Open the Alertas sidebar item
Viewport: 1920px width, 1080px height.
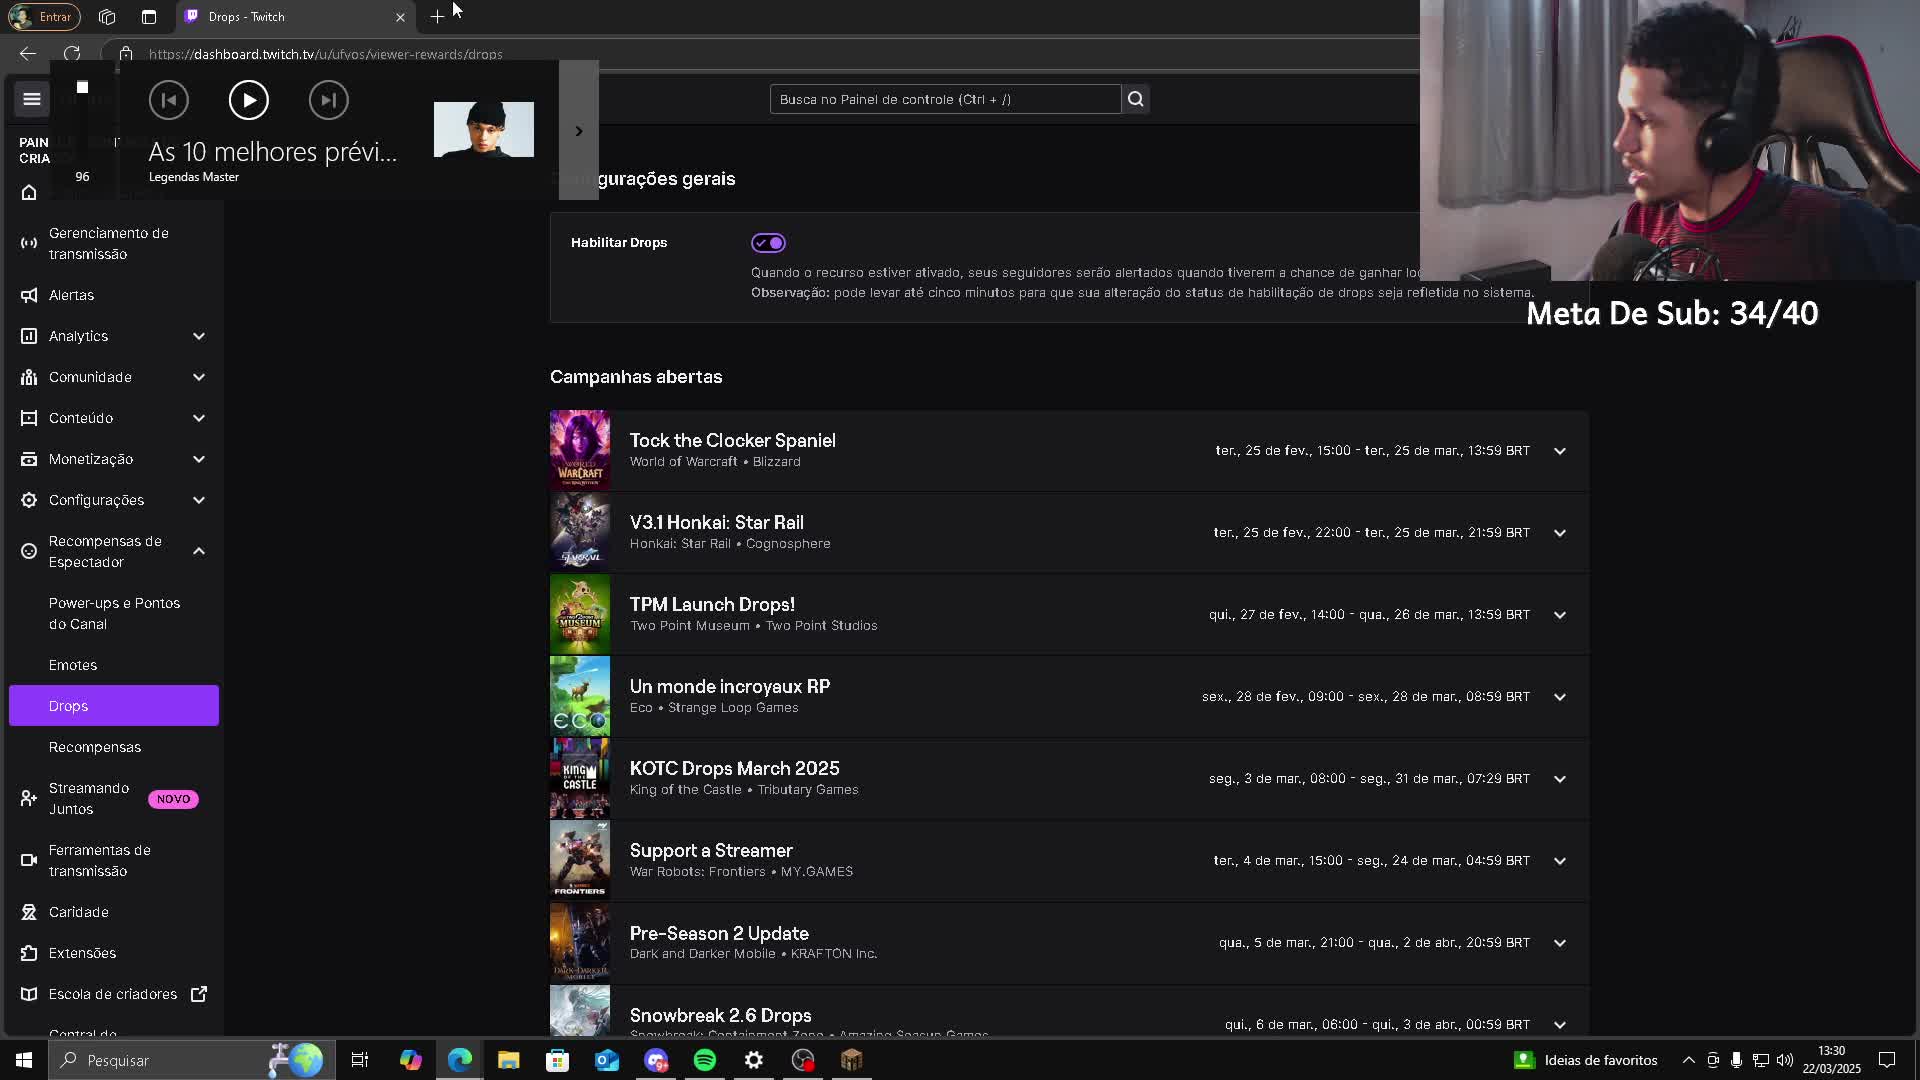point(113,295)
